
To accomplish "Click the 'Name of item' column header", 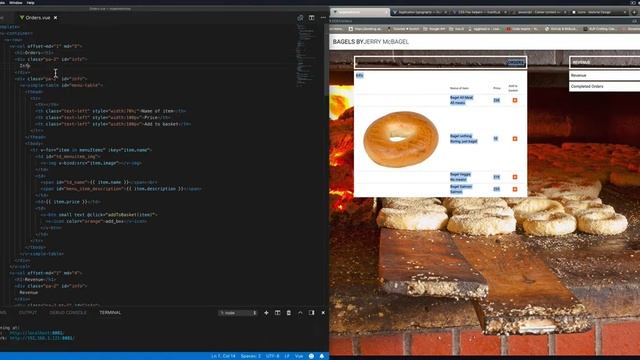I will click(459, 88).
